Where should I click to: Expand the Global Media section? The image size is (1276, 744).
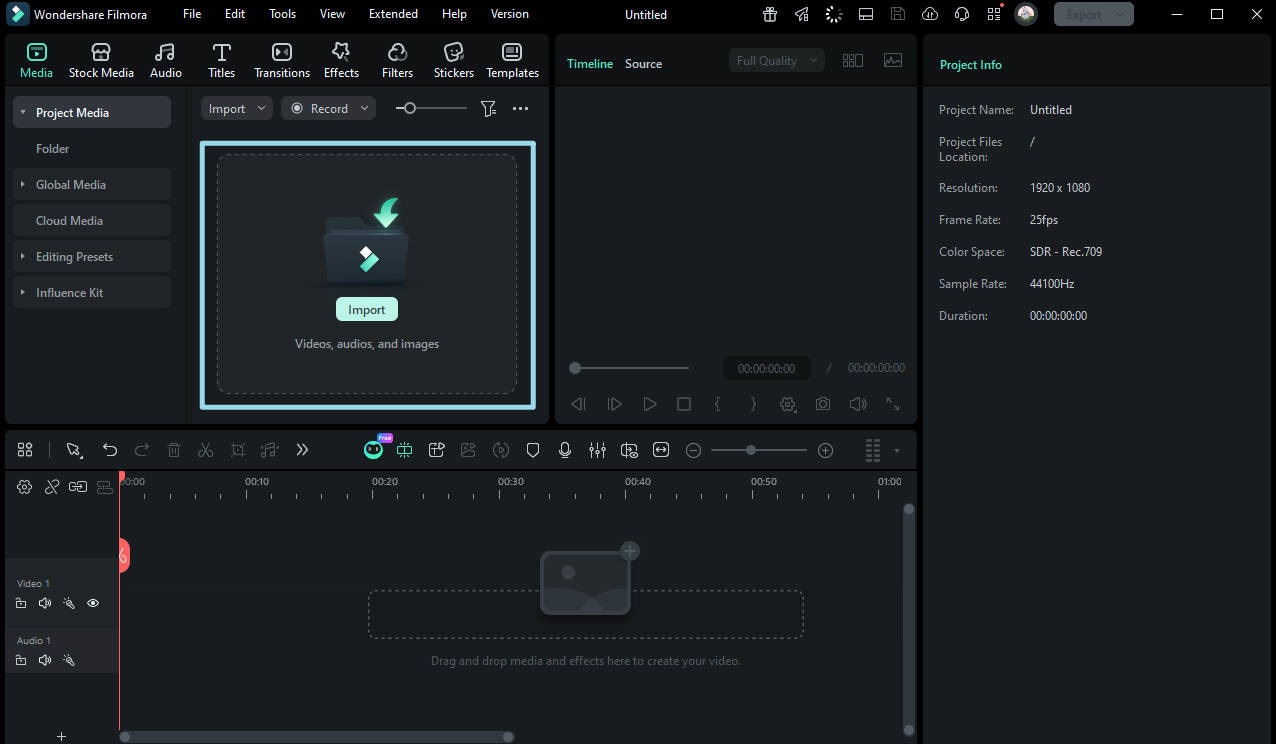(22, 184)
